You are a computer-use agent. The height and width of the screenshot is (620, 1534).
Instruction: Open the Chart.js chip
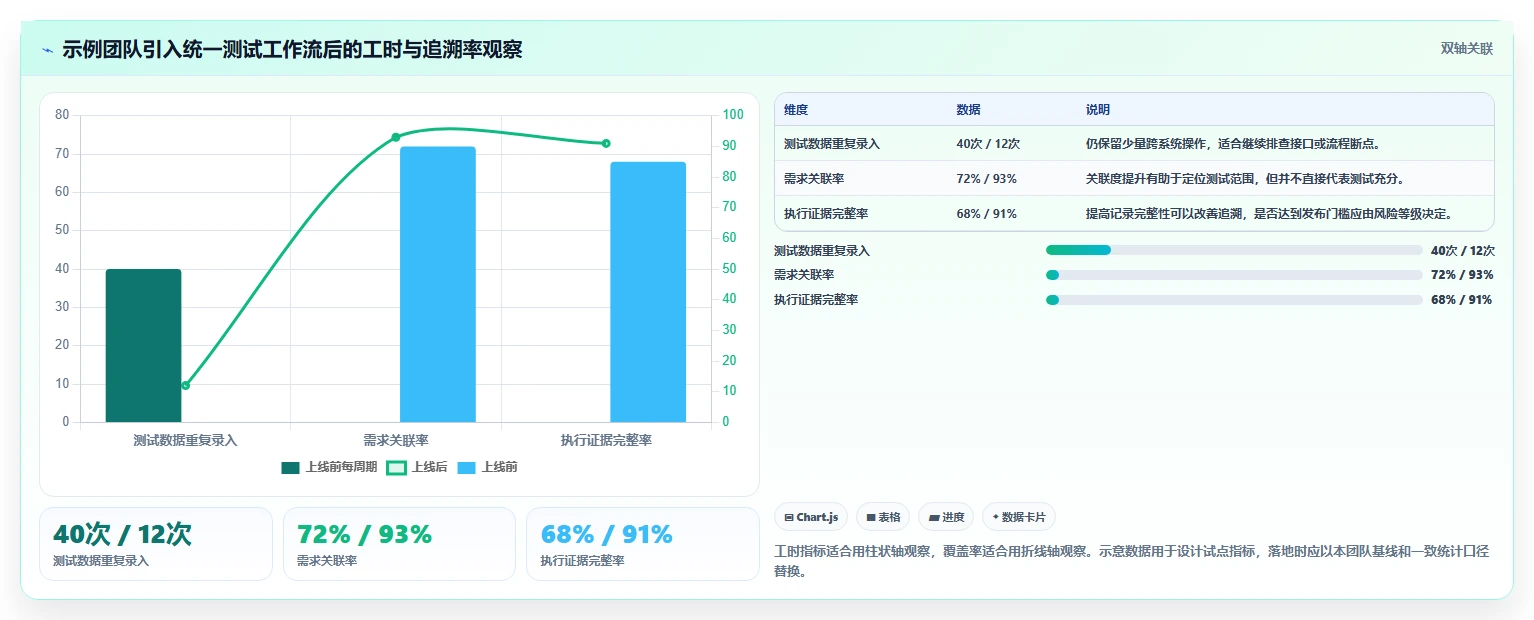pyautogui.click(x=811, y=517)
